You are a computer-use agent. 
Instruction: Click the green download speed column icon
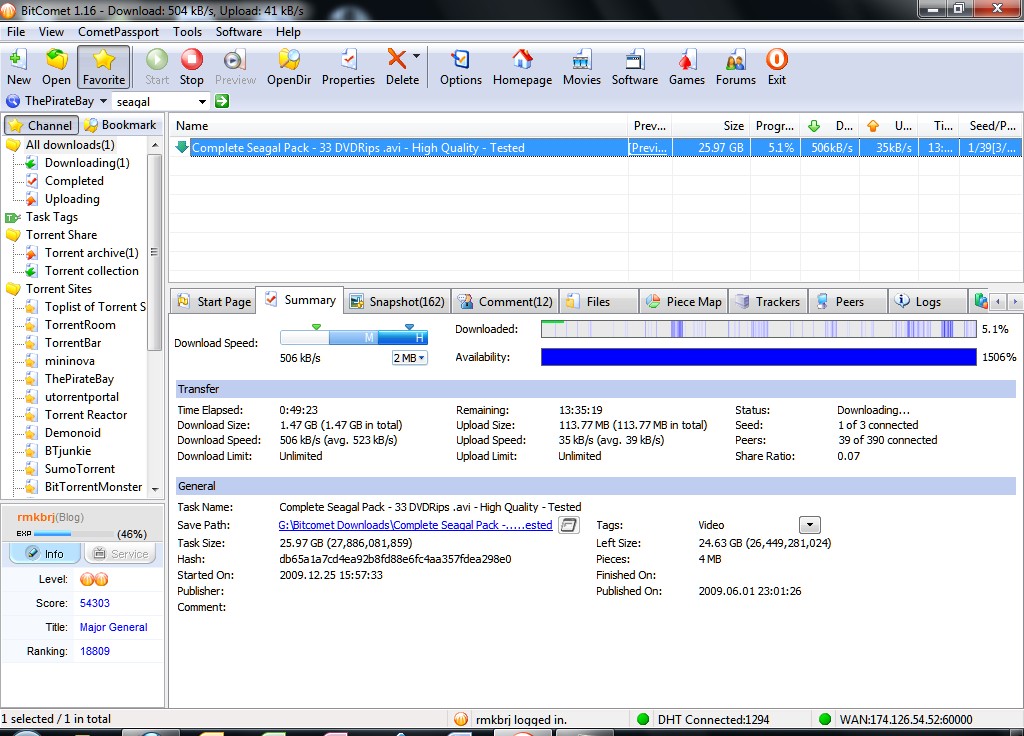point(814,125)
